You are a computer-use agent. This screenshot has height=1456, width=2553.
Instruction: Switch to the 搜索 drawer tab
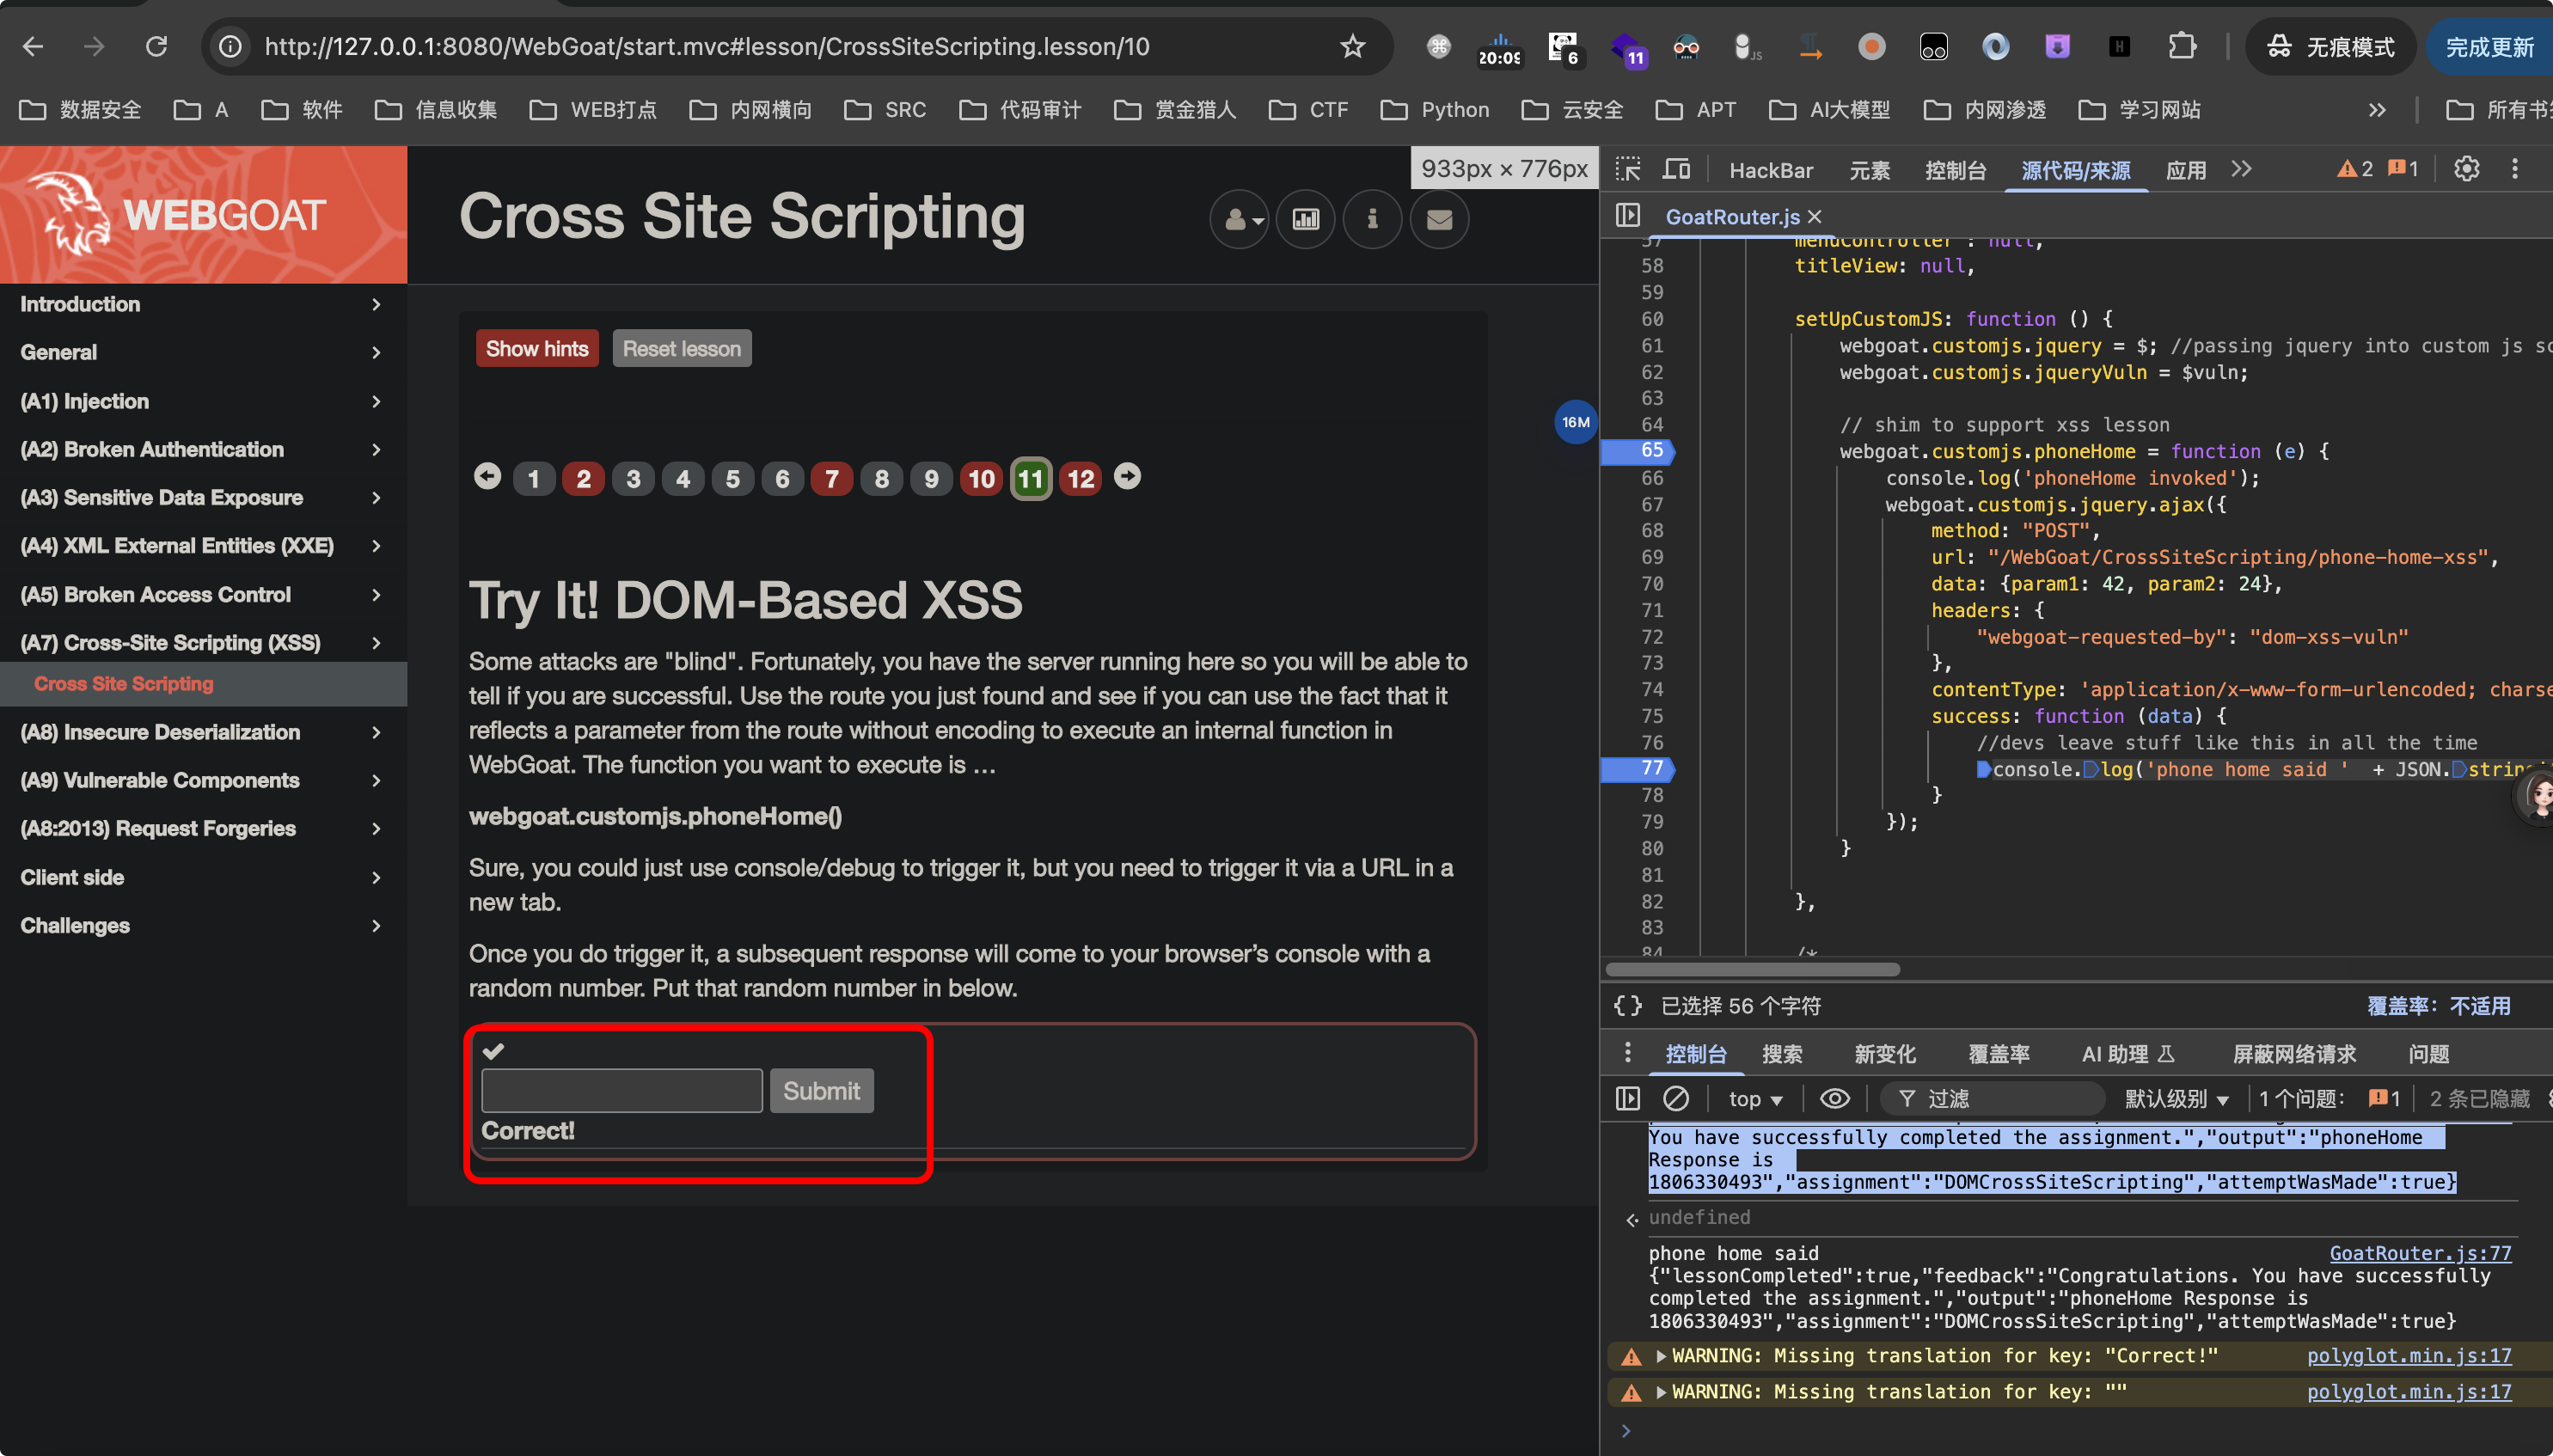click(1781, 1053)
